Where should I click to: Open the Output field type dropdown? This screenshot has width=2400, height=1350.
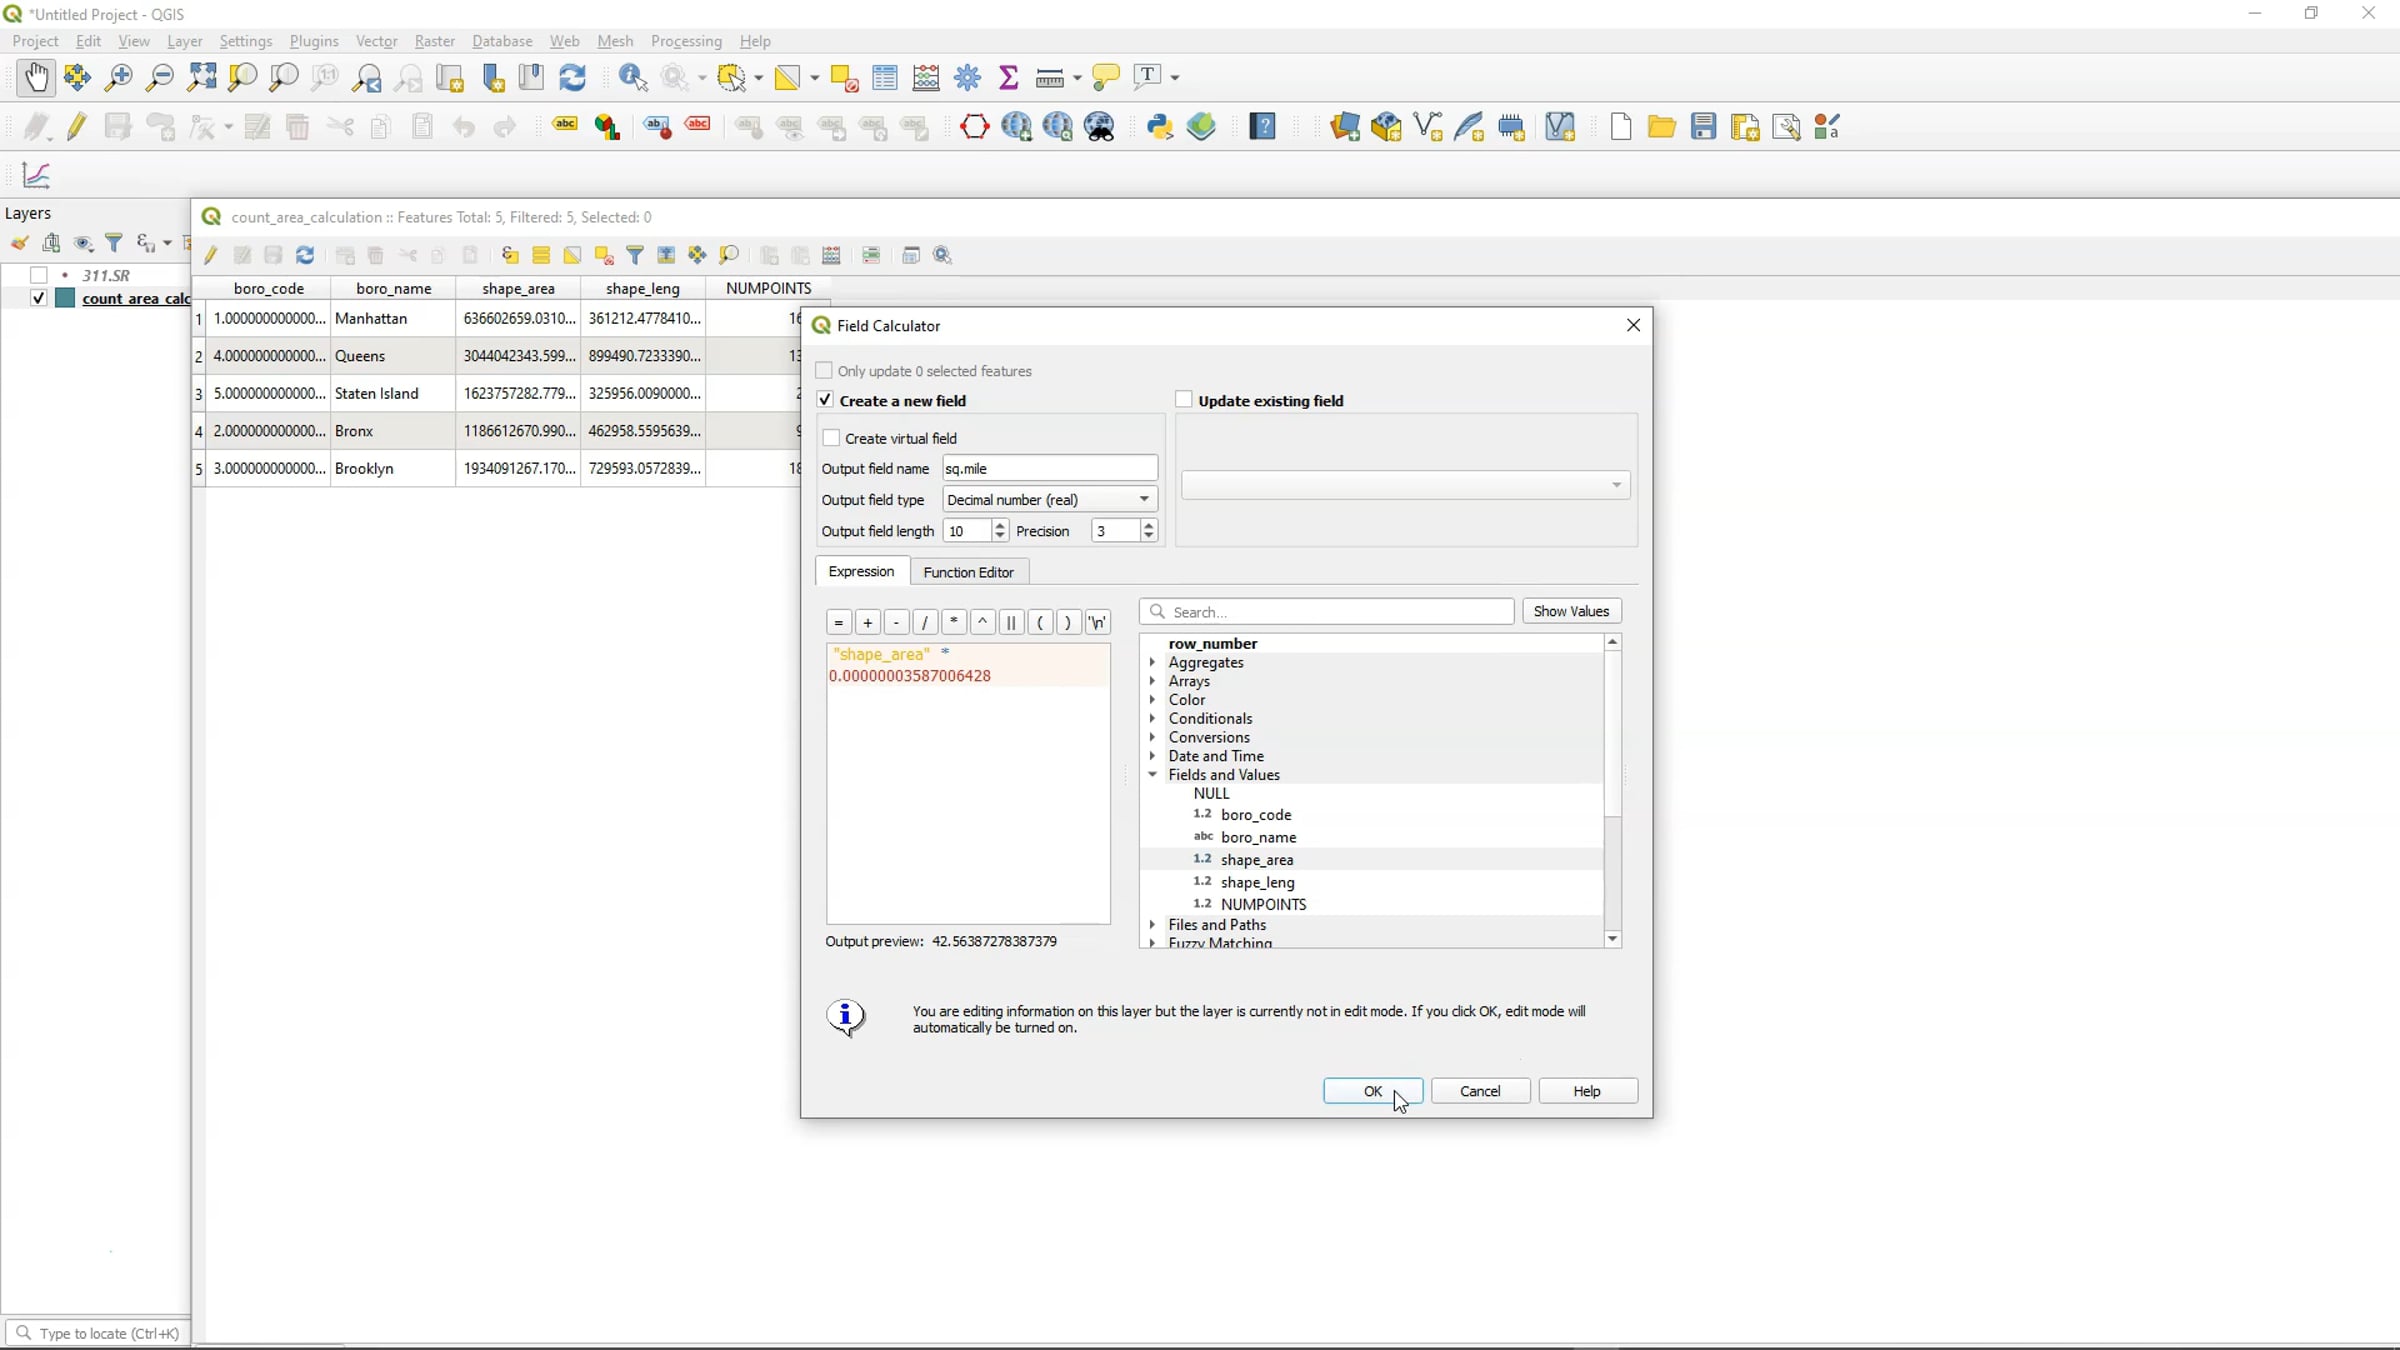coord(1049,499)
